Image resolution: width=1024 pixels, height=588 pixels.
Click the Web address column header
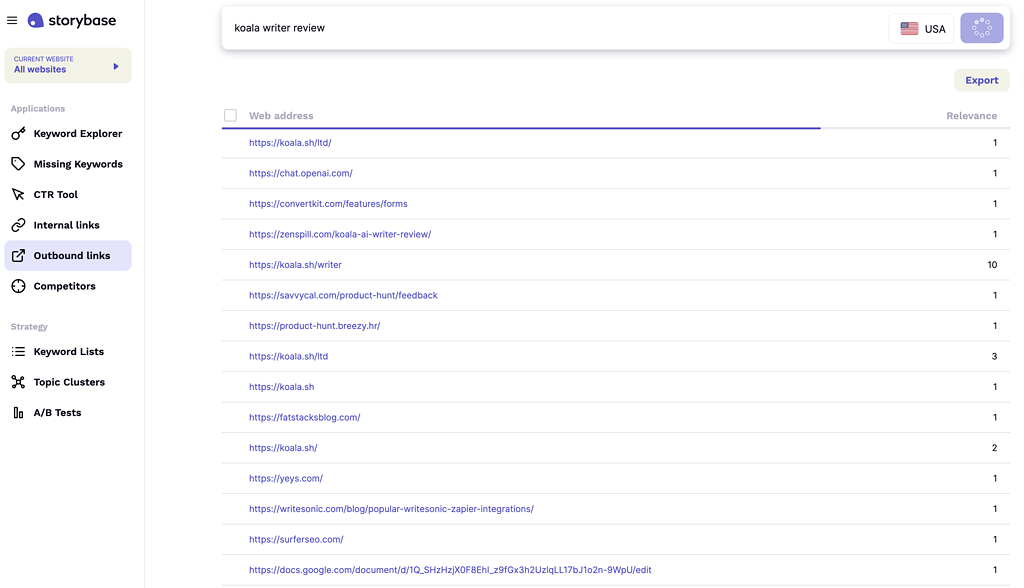(x=281, y=116)
